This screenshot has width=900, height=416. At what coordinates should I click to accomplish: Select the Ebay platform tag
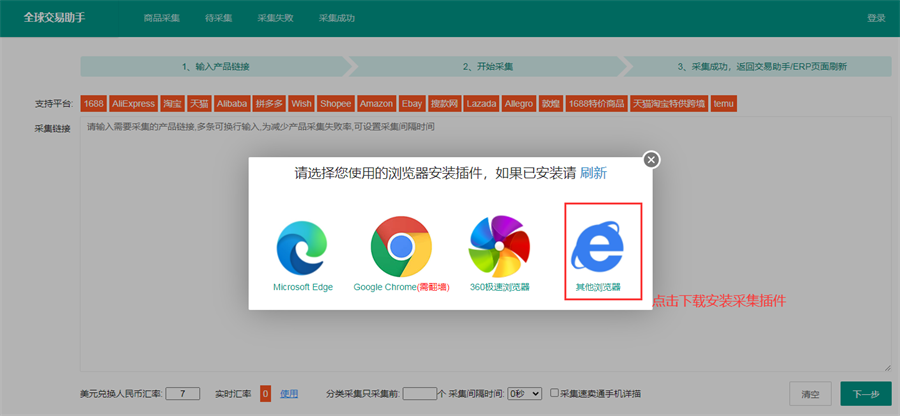pos(412,104)
